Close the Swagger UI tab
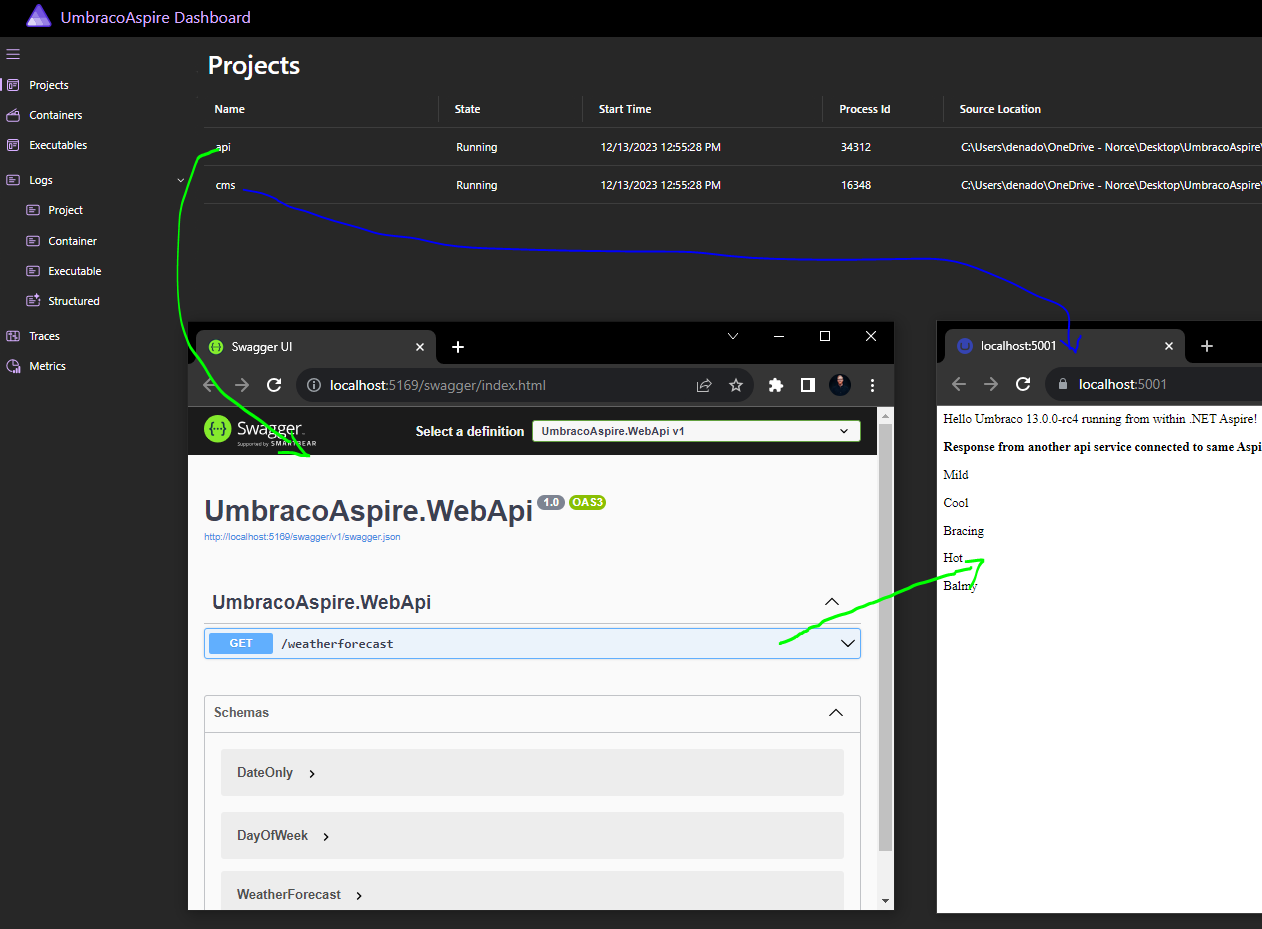Screen dimensions: 1262x929 (420, 347)
